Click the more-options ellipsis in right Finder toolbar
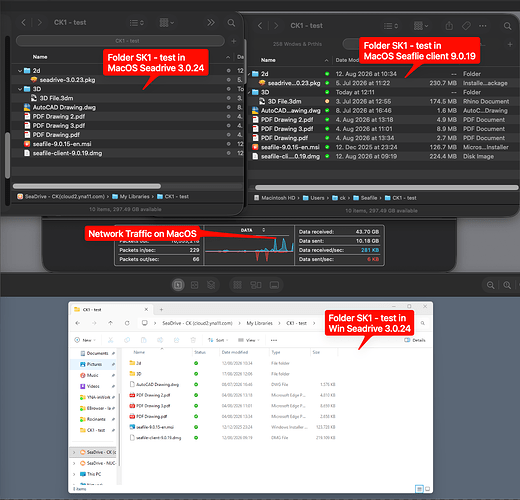520x500 pixels. [x=482, y=26]
